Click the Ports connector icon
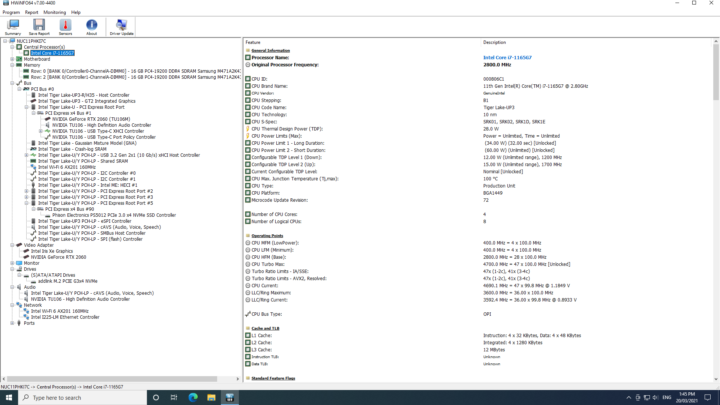 [x=19, y=323]
